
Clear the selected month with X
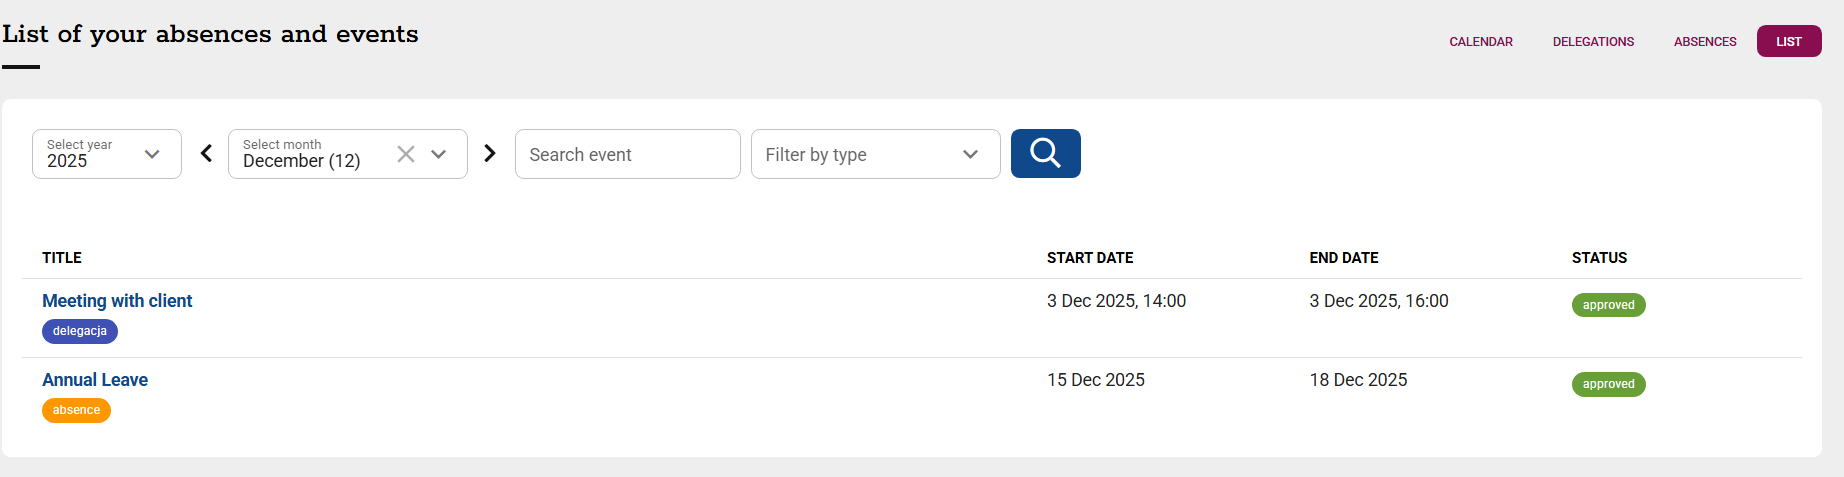pos(405,154)
